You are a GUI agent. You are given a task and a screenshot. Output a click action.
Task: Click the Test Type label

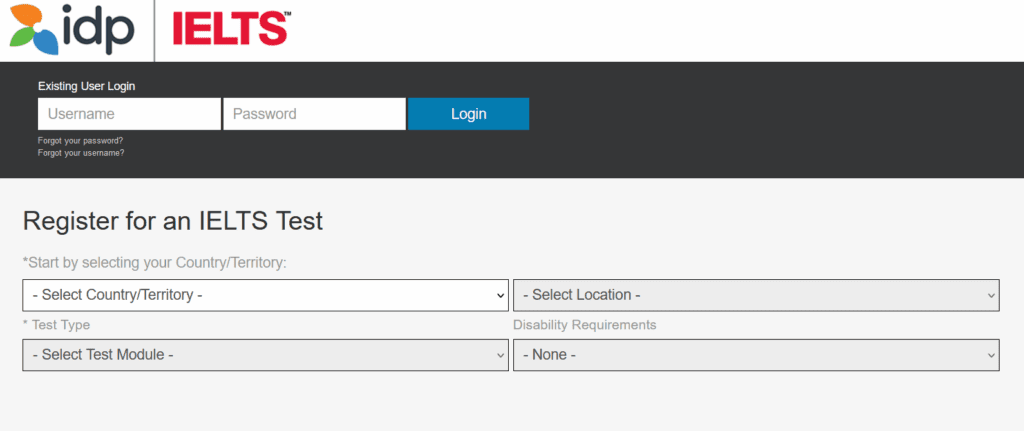coord(56,325)
